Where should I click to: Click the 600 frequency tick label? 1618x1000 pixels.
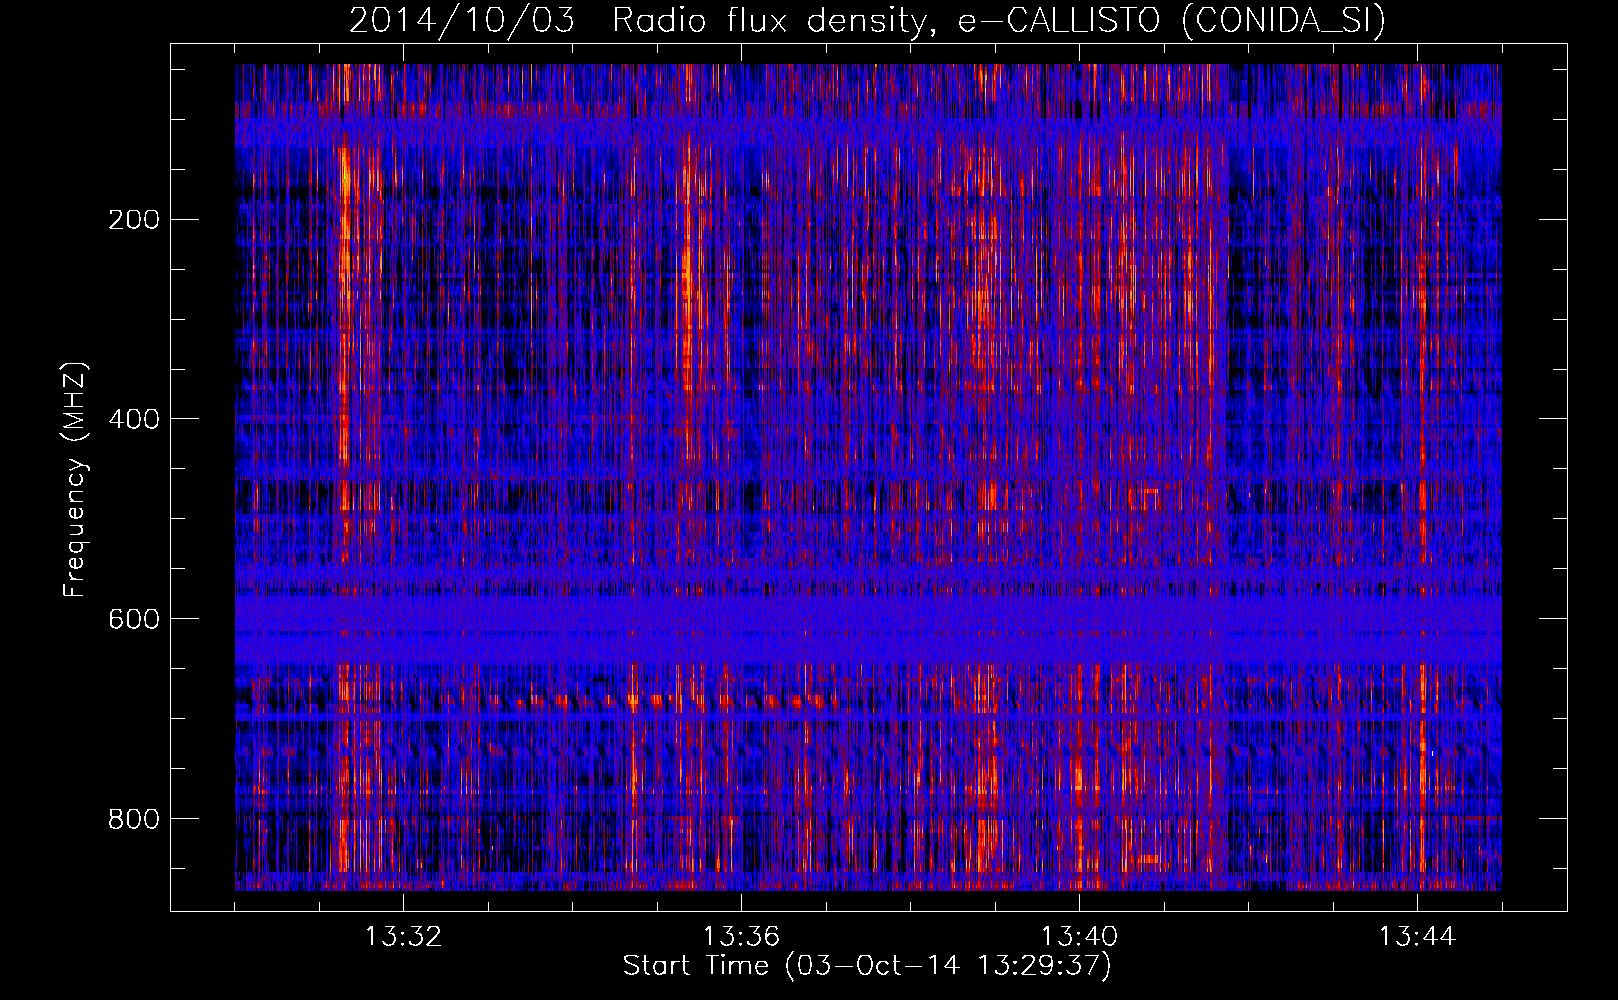[134, 619]
